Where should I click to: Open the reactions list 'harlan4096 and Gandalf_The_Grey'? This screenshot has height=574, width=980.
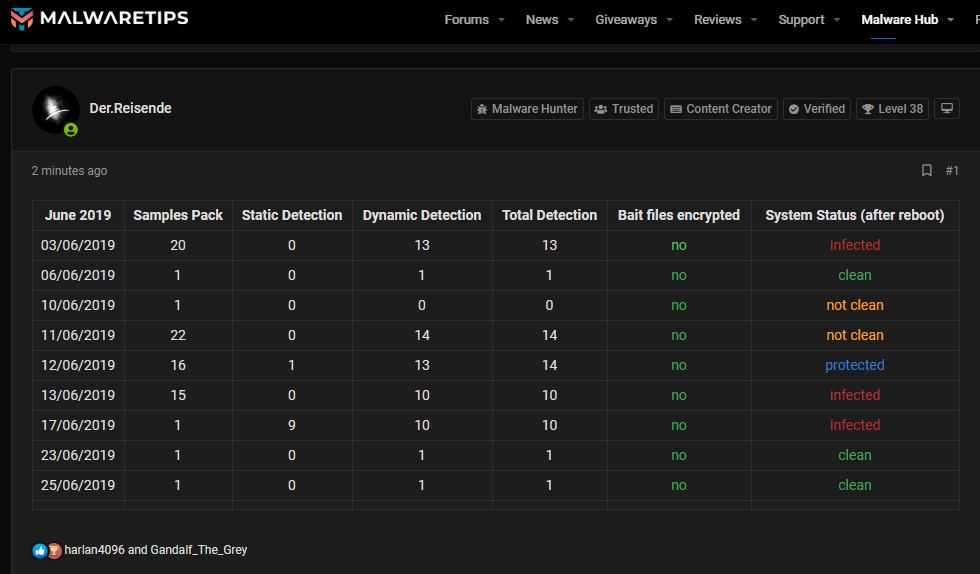click(156, 550)
